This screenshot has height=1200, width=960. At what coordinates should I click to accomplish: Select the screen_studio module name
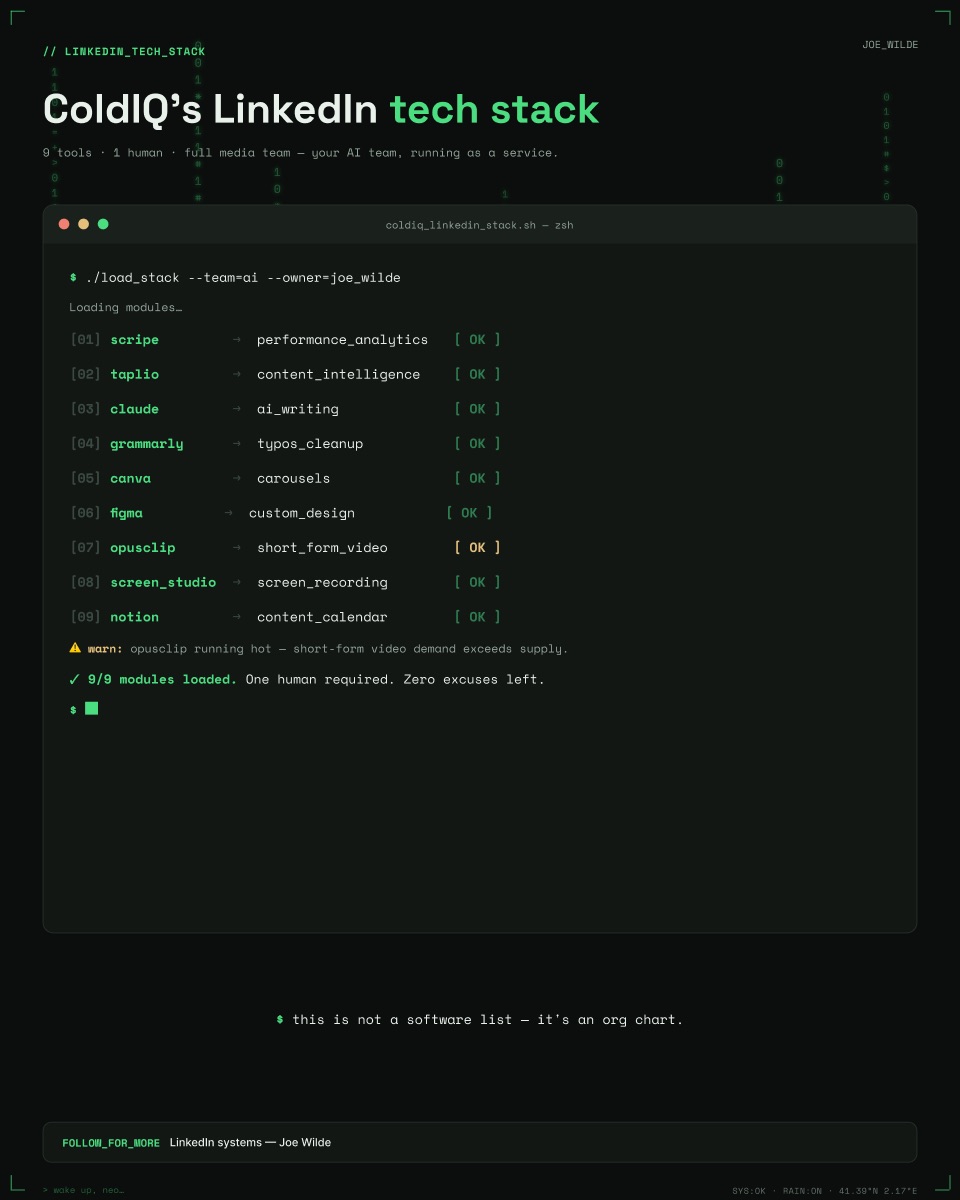pyautogui.click(x=163, y=582)
